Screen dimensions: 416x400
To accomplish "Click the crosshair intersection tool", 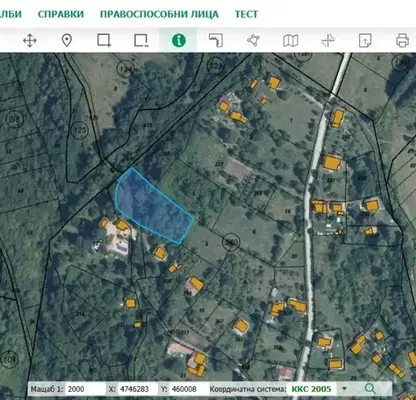I will (328, 41).
